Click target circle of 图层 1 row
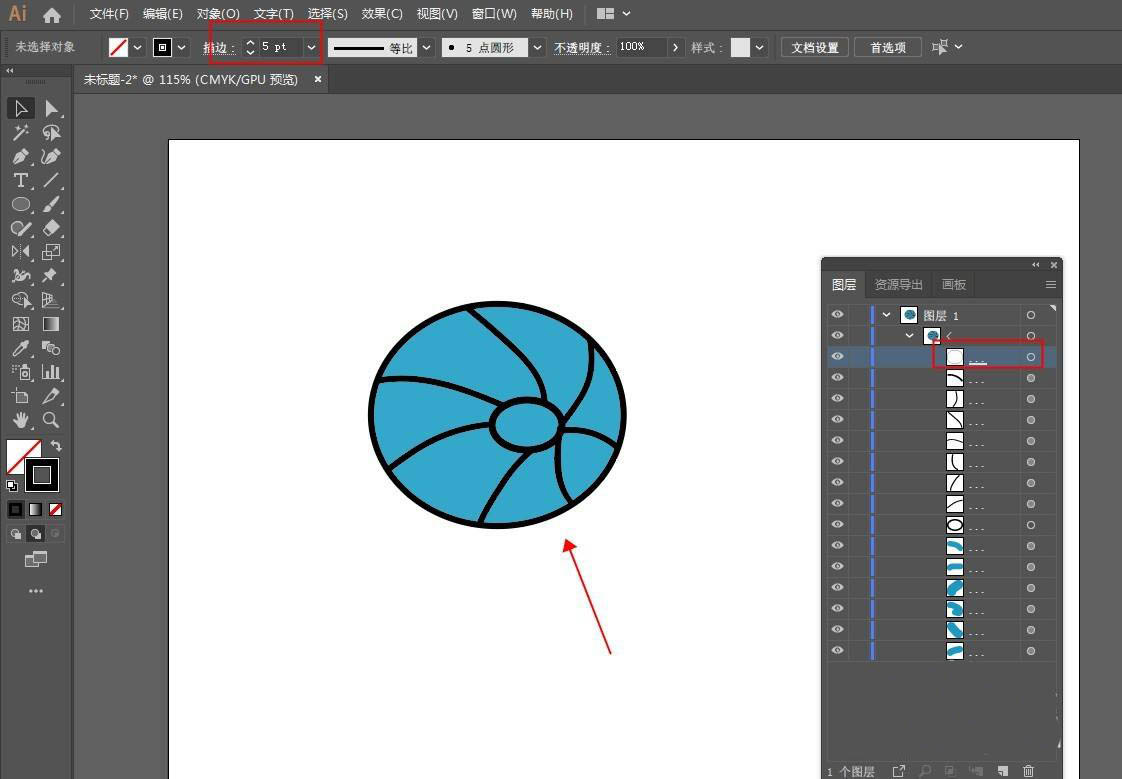1122x779 pixels. 1030,315
